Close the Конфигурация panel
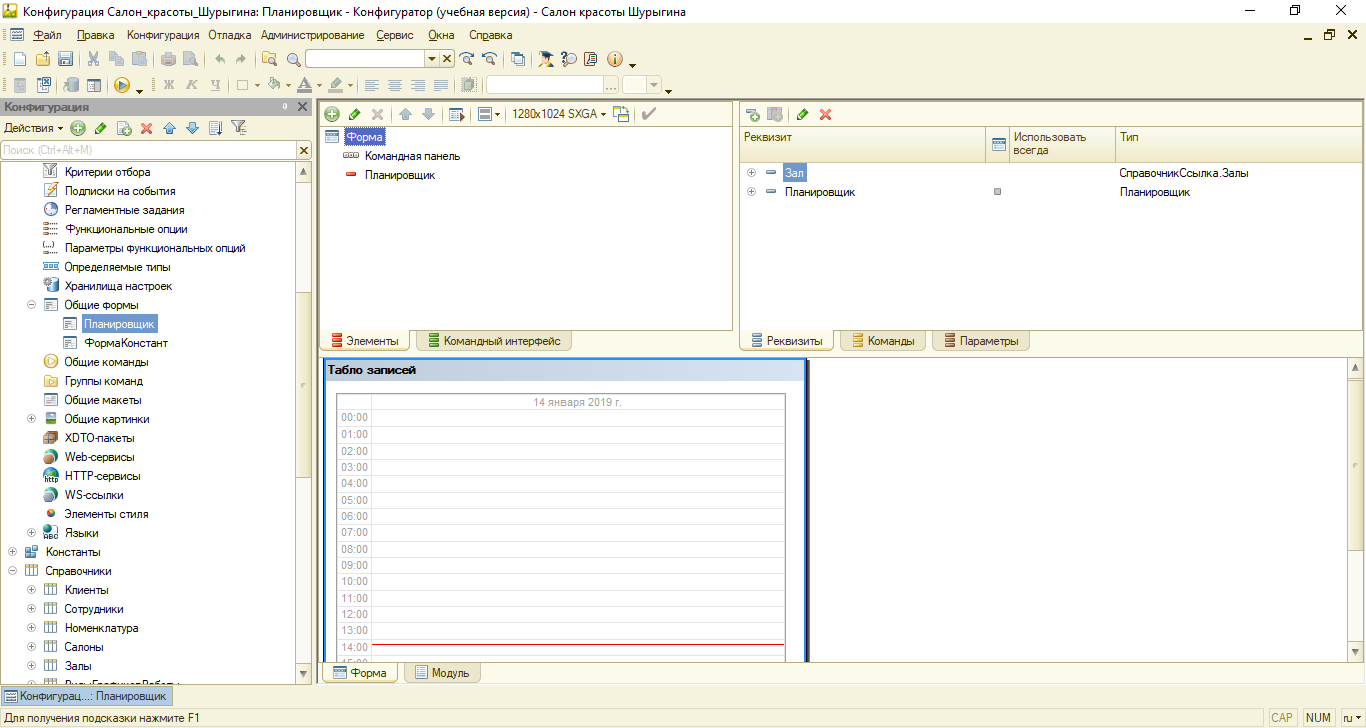This screenshot has height=728, width=1366. (x=303, y=107)
